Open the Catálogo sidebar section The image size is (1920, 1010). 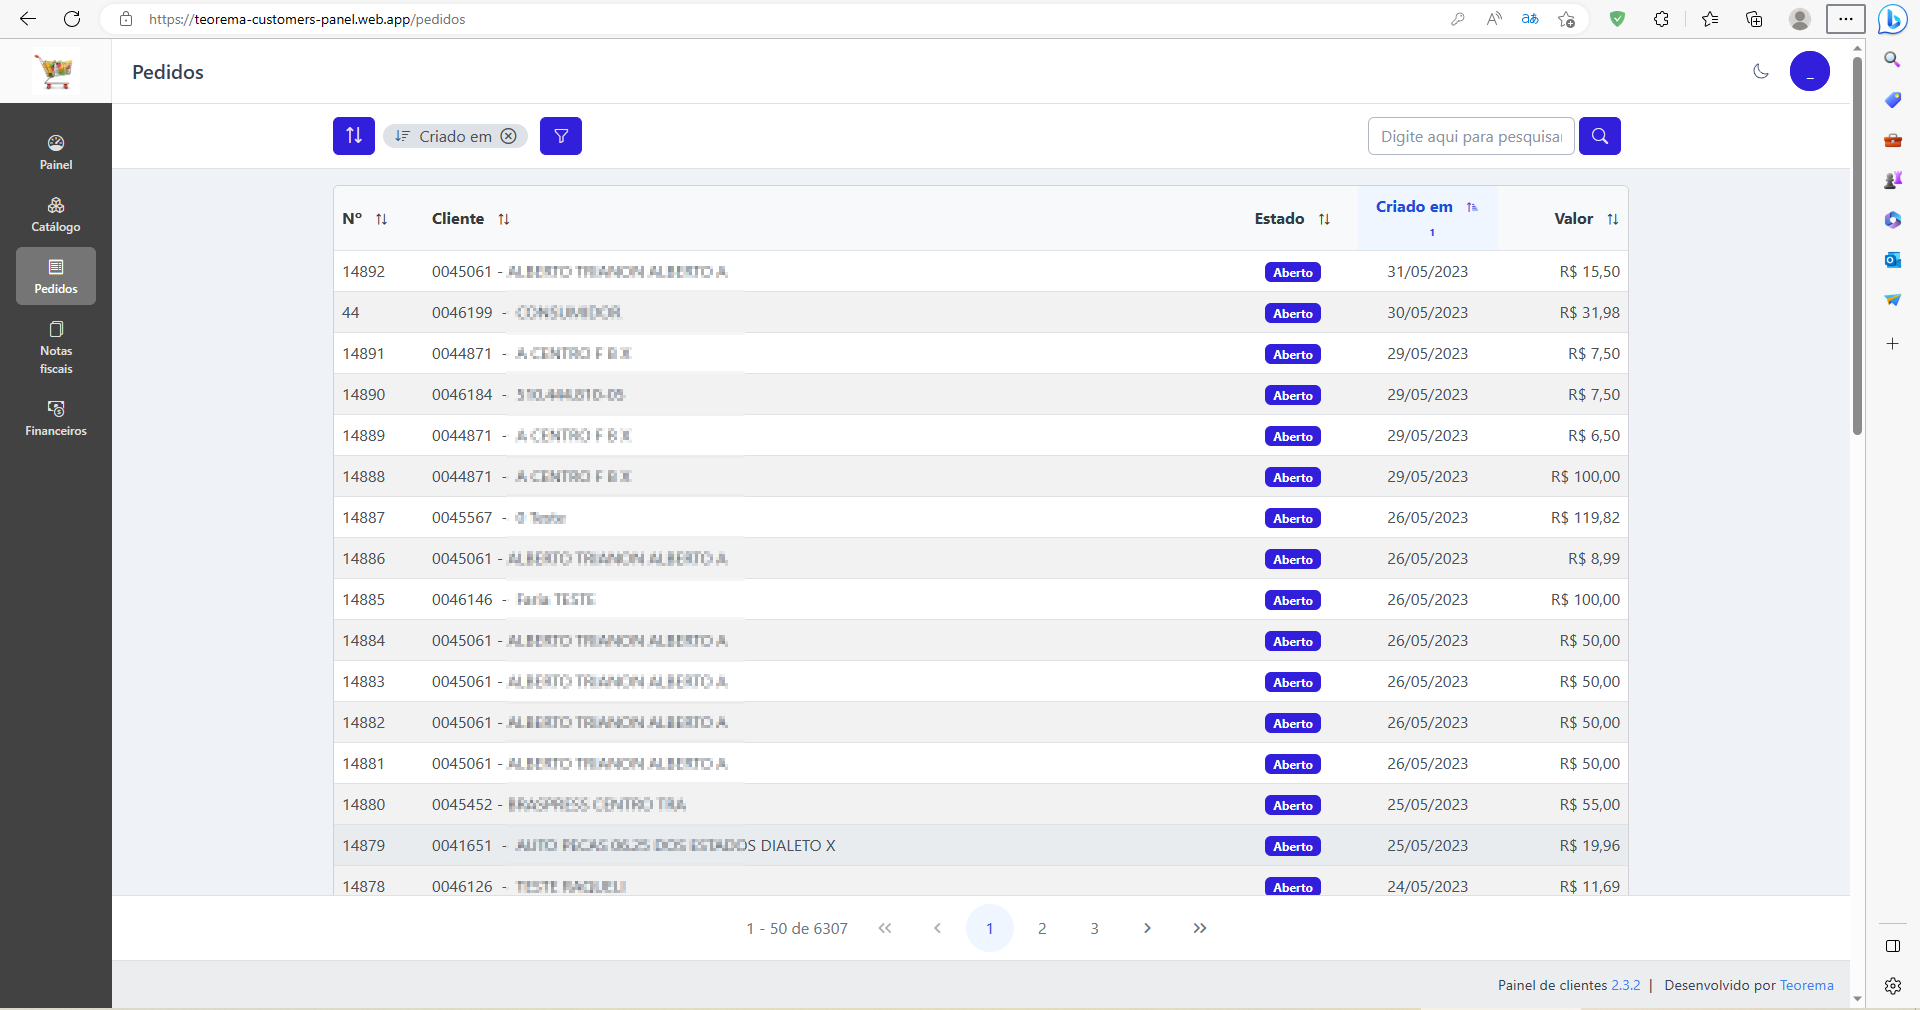click(x=56, y=214)
